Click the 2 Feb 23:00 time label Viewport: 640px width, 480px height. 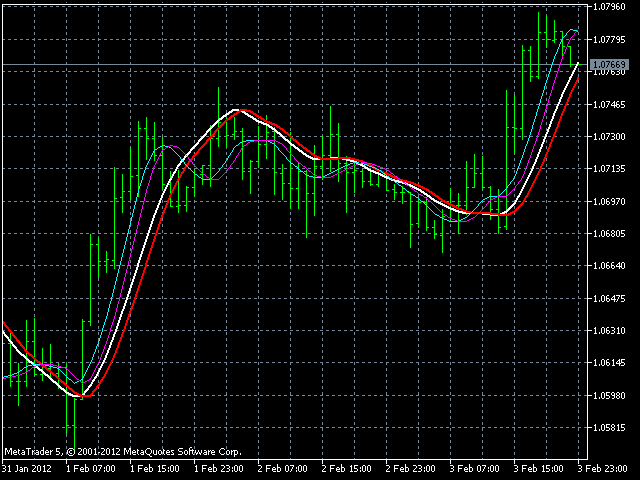pos(412,468)
